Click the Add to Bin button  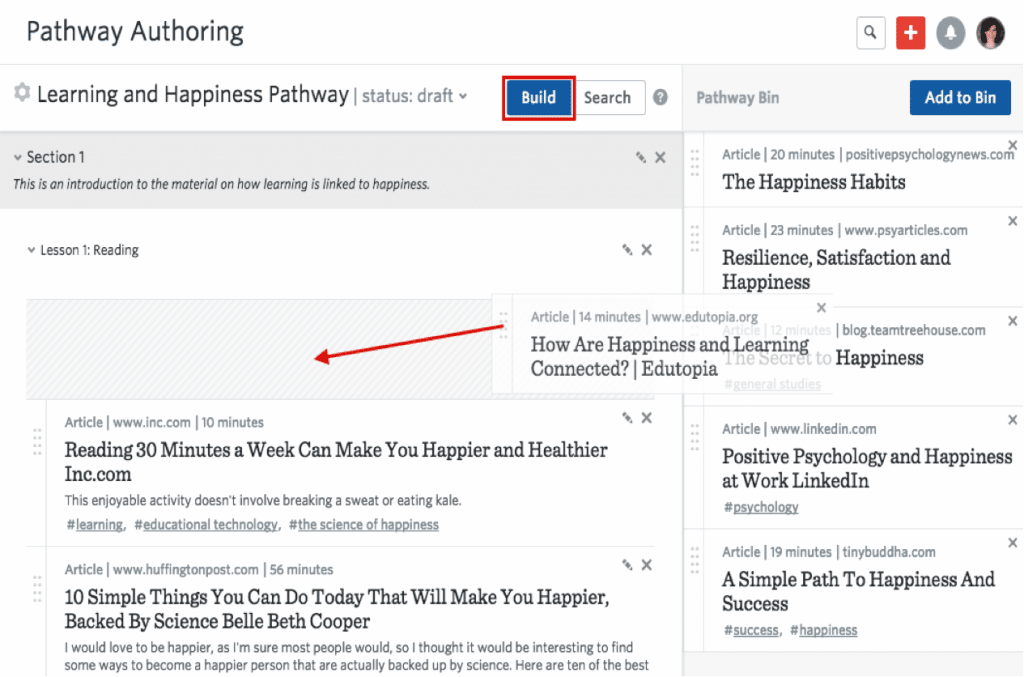[x=960, y=97]
